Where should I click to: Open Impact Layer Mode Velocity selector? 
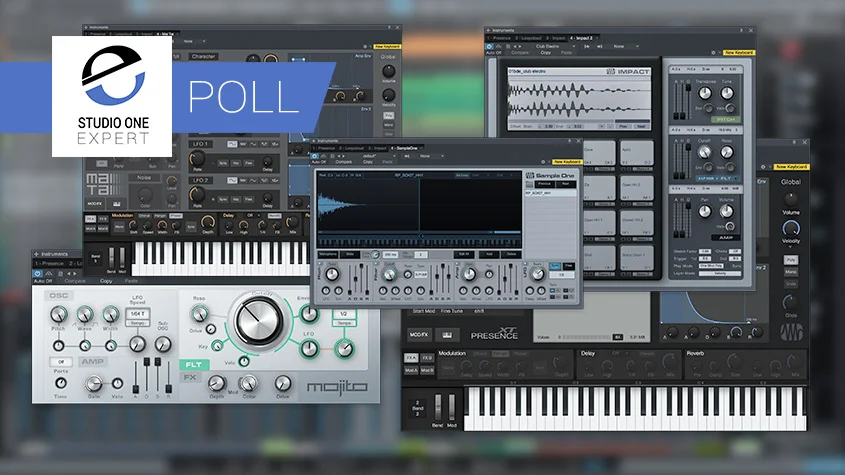tap(719, 273)
